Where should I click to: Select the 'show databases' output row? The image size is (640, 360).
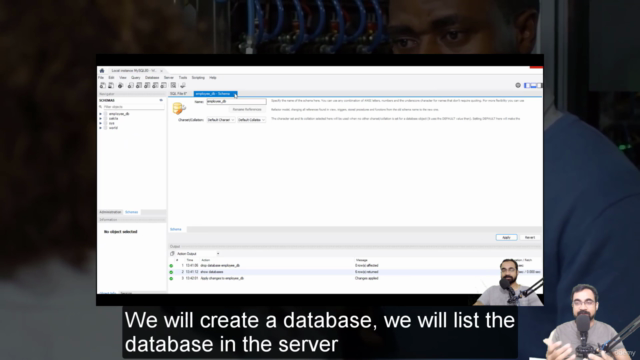click(x=355, y=272)
